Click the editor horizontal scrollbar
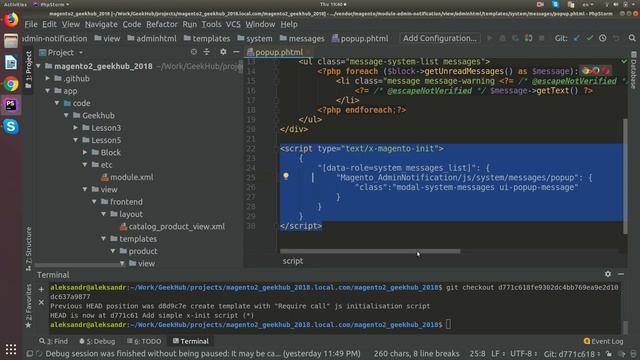The width and height of the screenshot is (640, 360). tap(370, 251)
